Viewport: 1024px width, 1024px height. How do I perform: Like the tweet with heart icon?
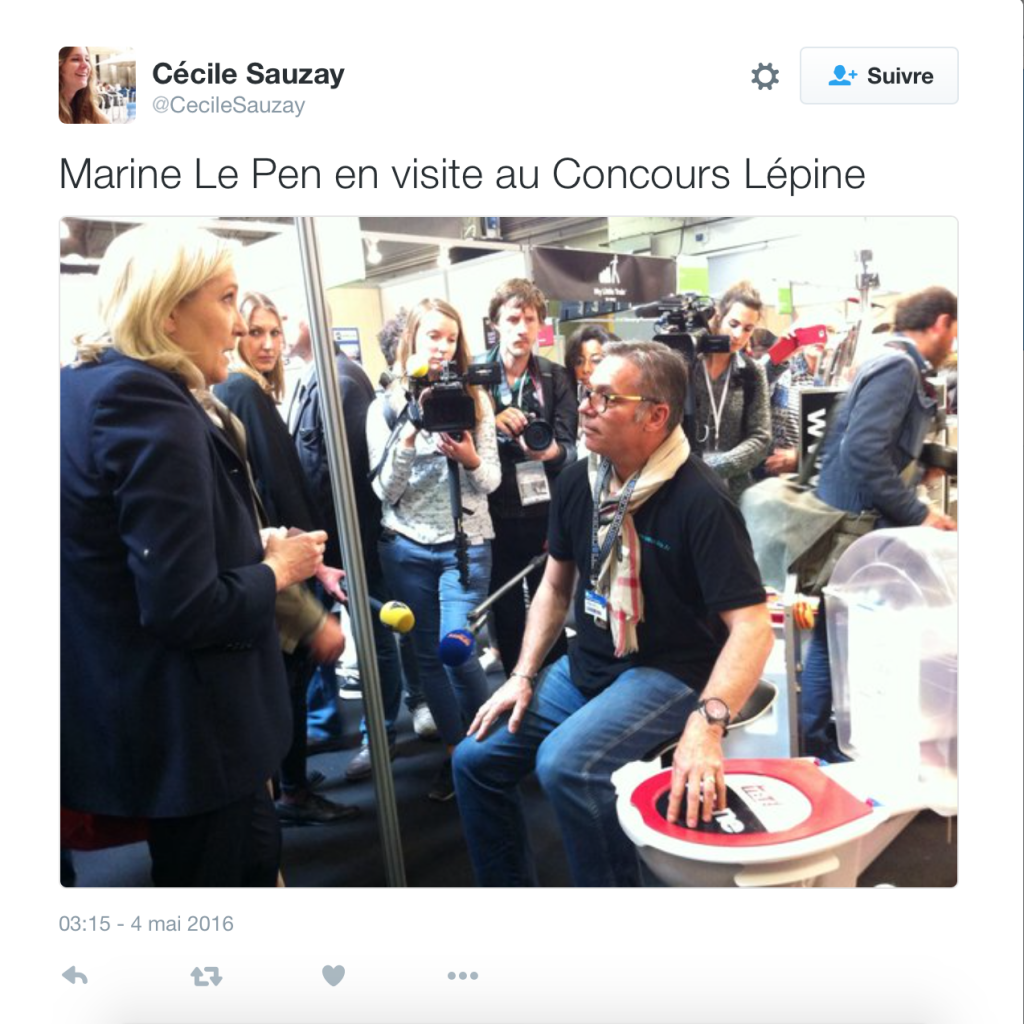pos(334,976)
